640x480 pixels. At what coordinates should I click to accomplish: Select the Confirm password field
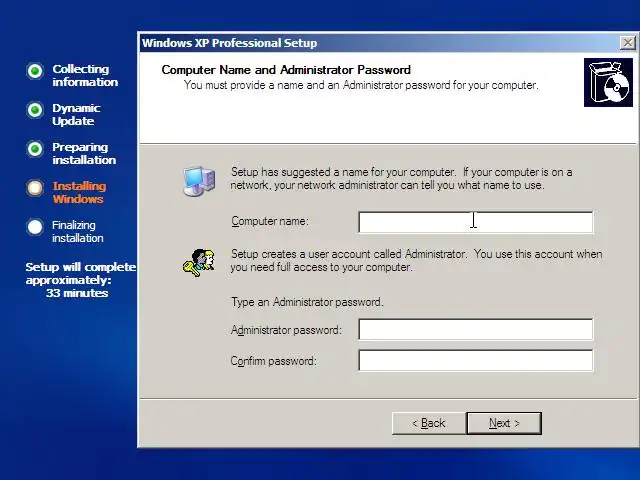(x=476, y=360)
